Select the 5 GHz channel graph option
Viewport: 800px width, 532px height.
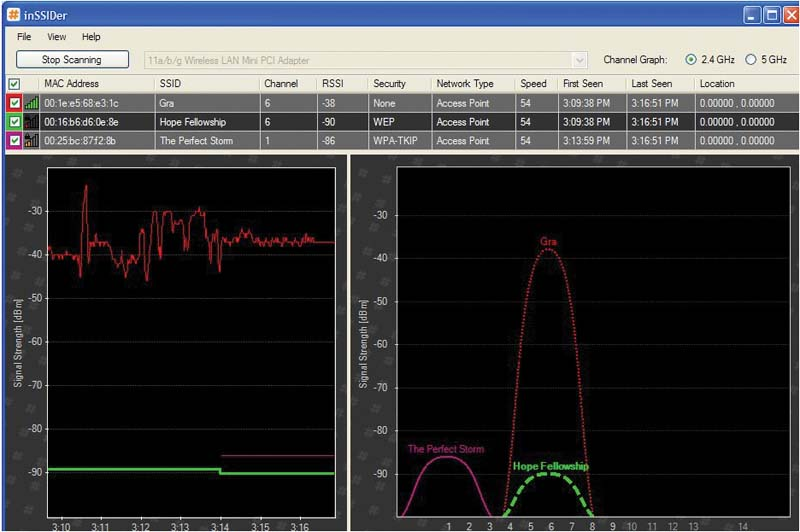(751, 60)
